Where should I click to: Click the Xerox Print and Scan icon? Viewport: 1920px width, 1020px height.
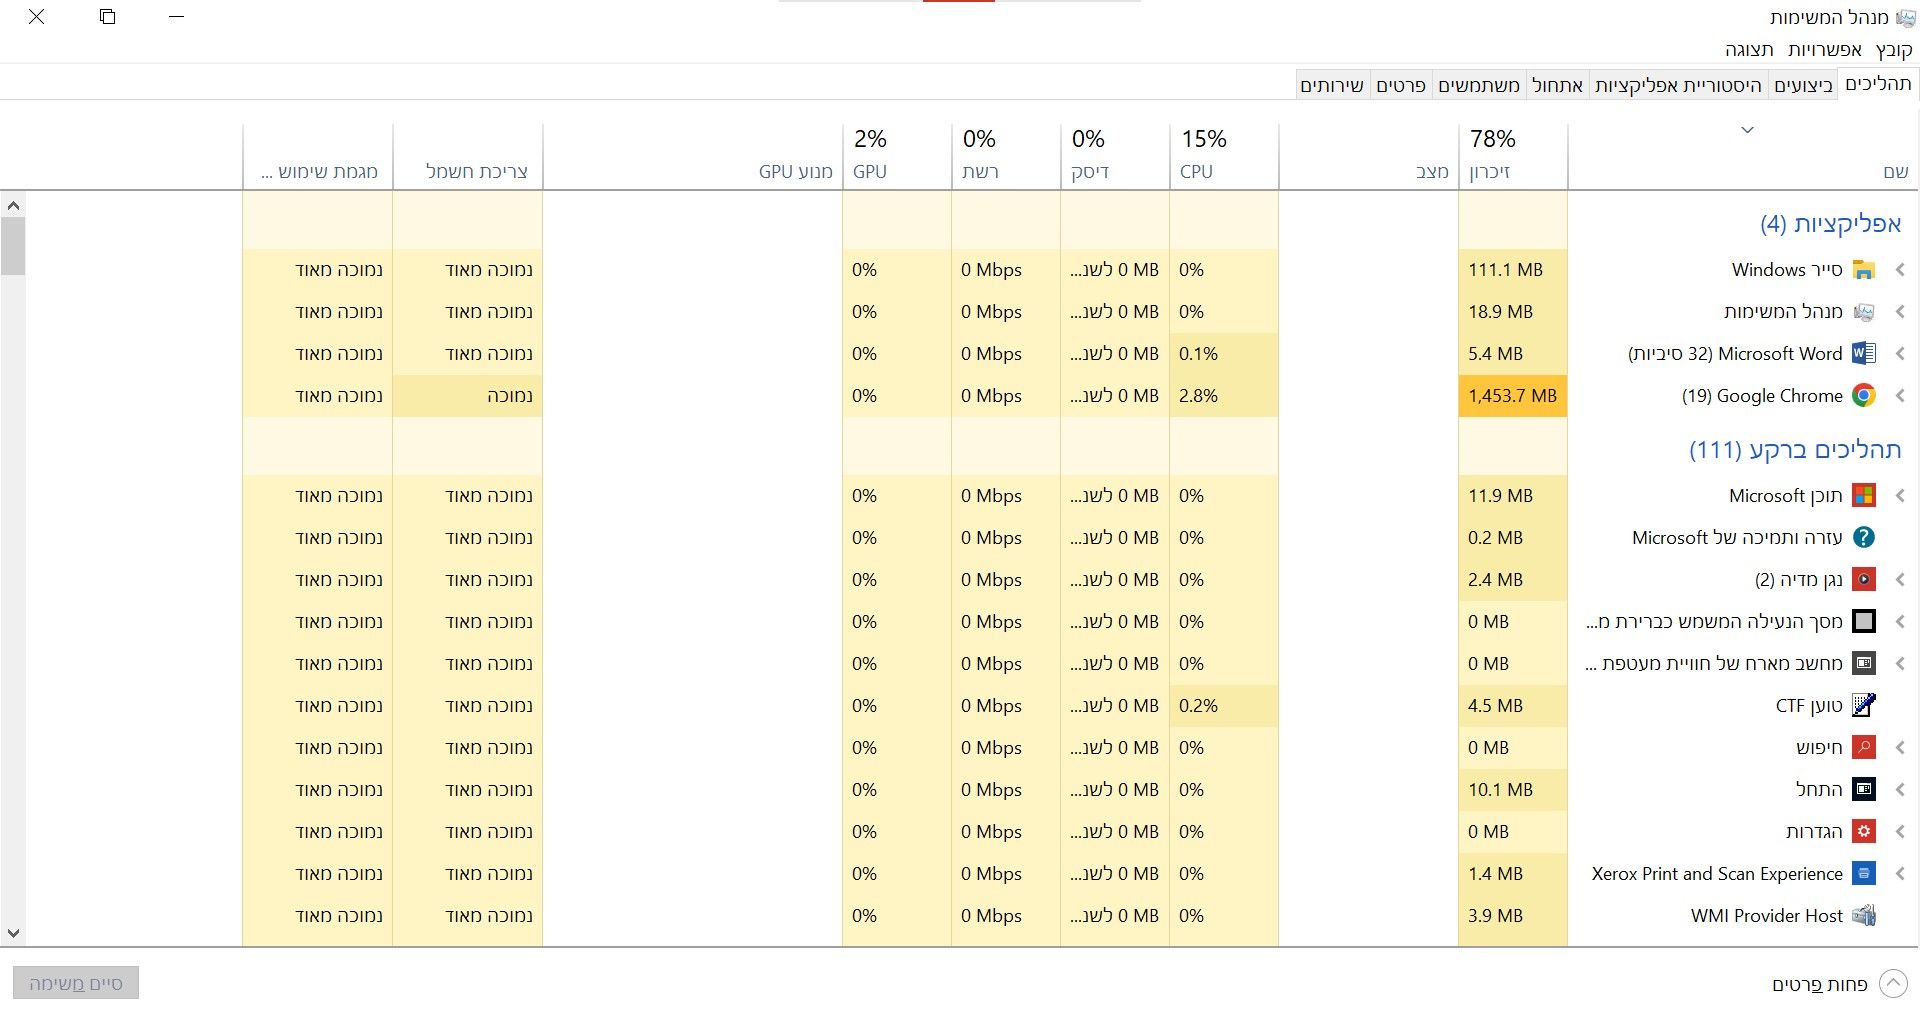coord(1863,874)
